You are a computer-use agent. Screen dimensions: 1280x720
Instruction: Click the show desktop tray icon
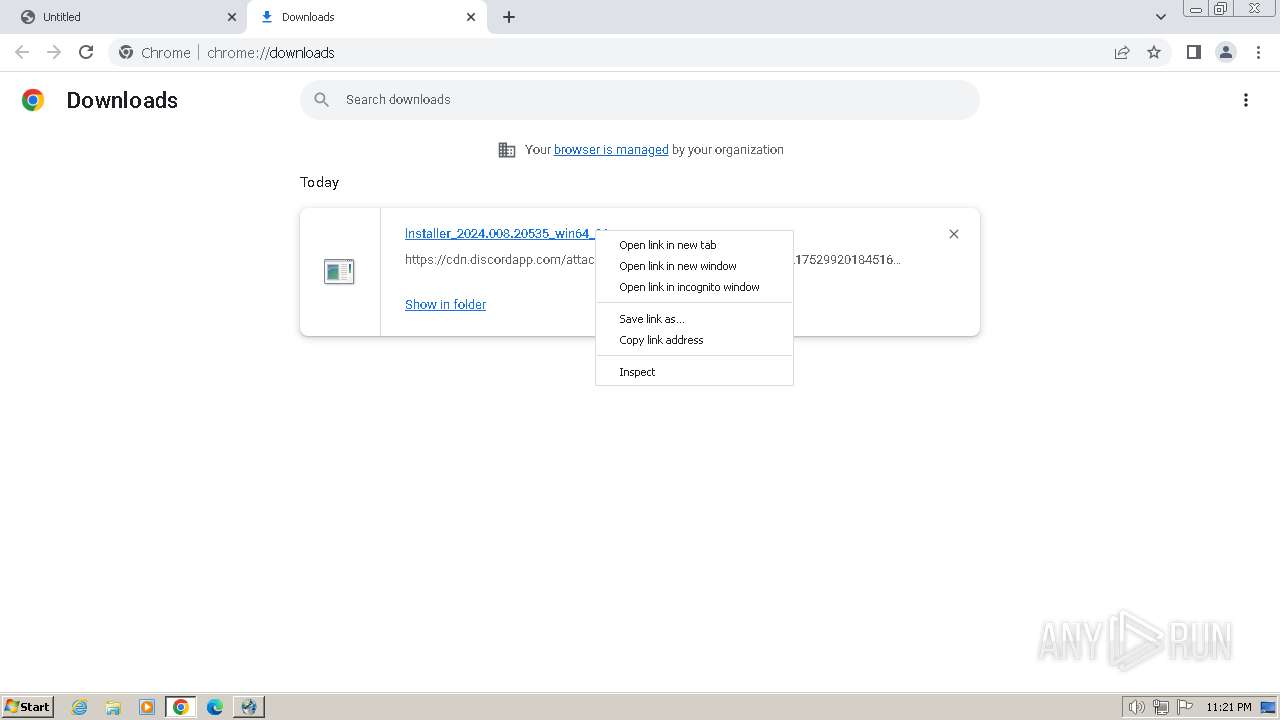point(1269,707)
